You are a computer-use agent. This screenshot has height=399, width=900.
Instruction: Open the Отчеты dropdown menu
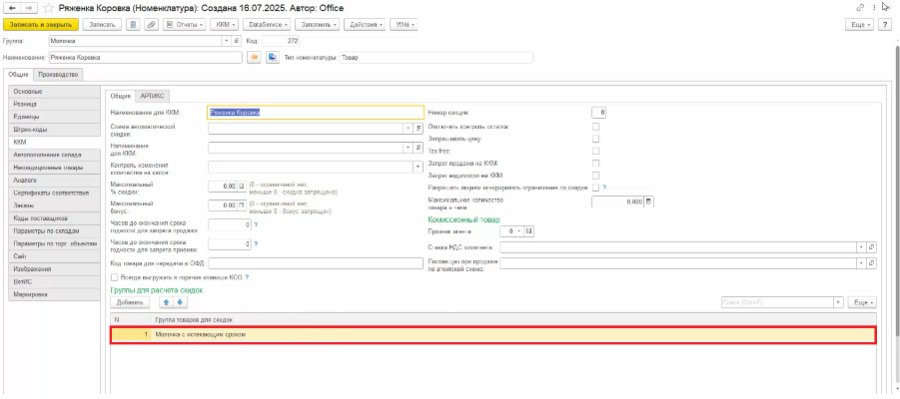(x=184, y=25)
